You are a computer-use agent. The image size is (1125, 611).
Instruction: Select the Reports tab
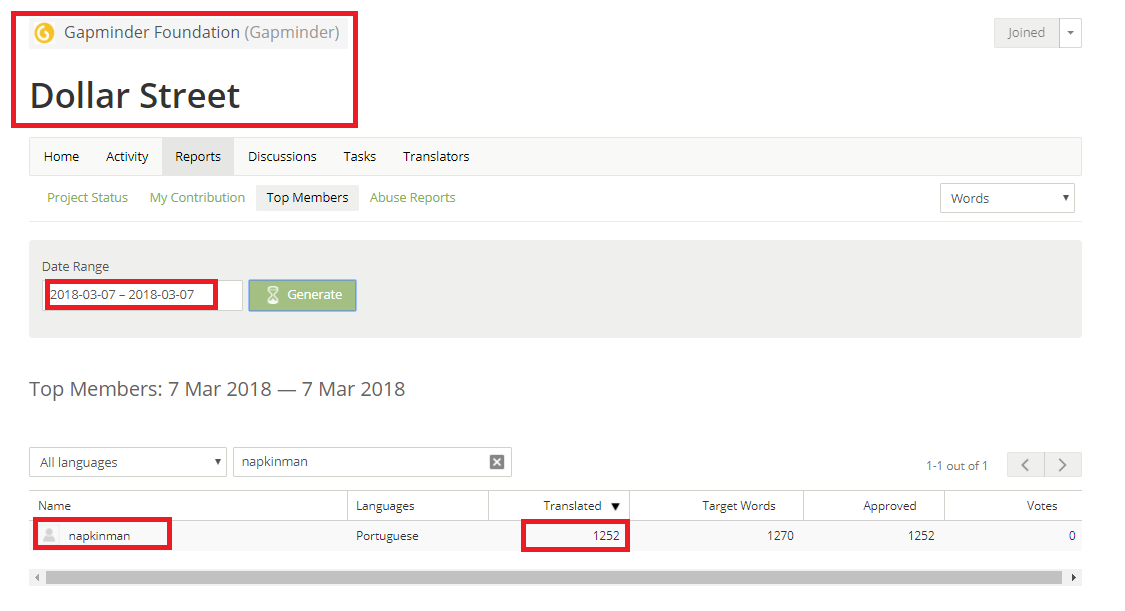point(198,156)
